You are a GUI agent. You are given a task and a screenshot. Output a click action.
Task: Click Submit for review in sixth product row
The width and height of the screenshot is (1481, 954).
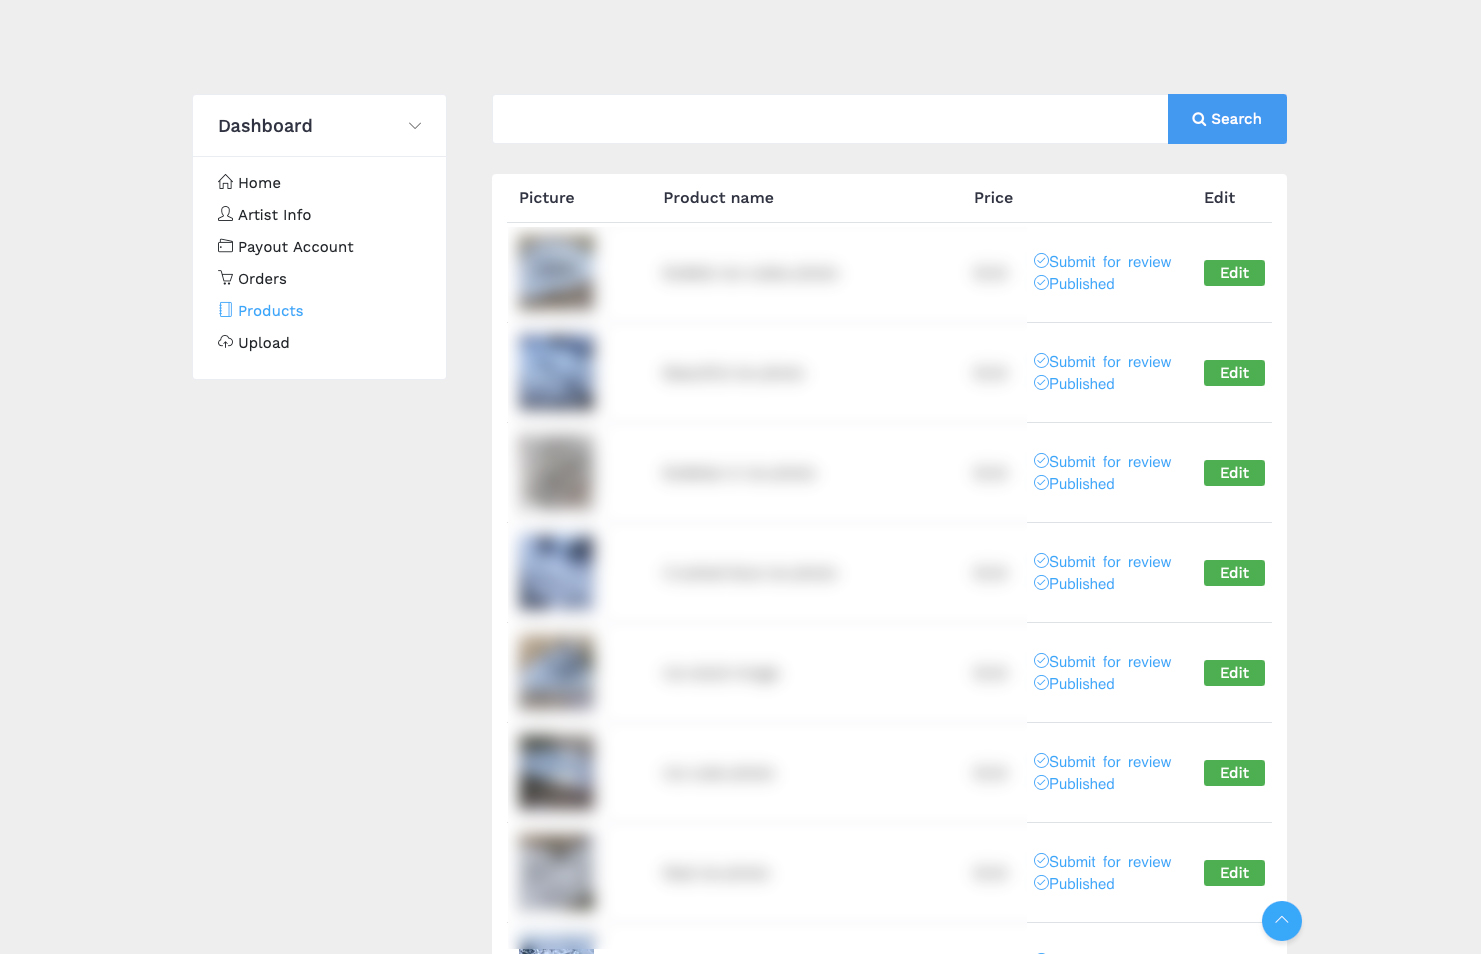coord(1102,762)
